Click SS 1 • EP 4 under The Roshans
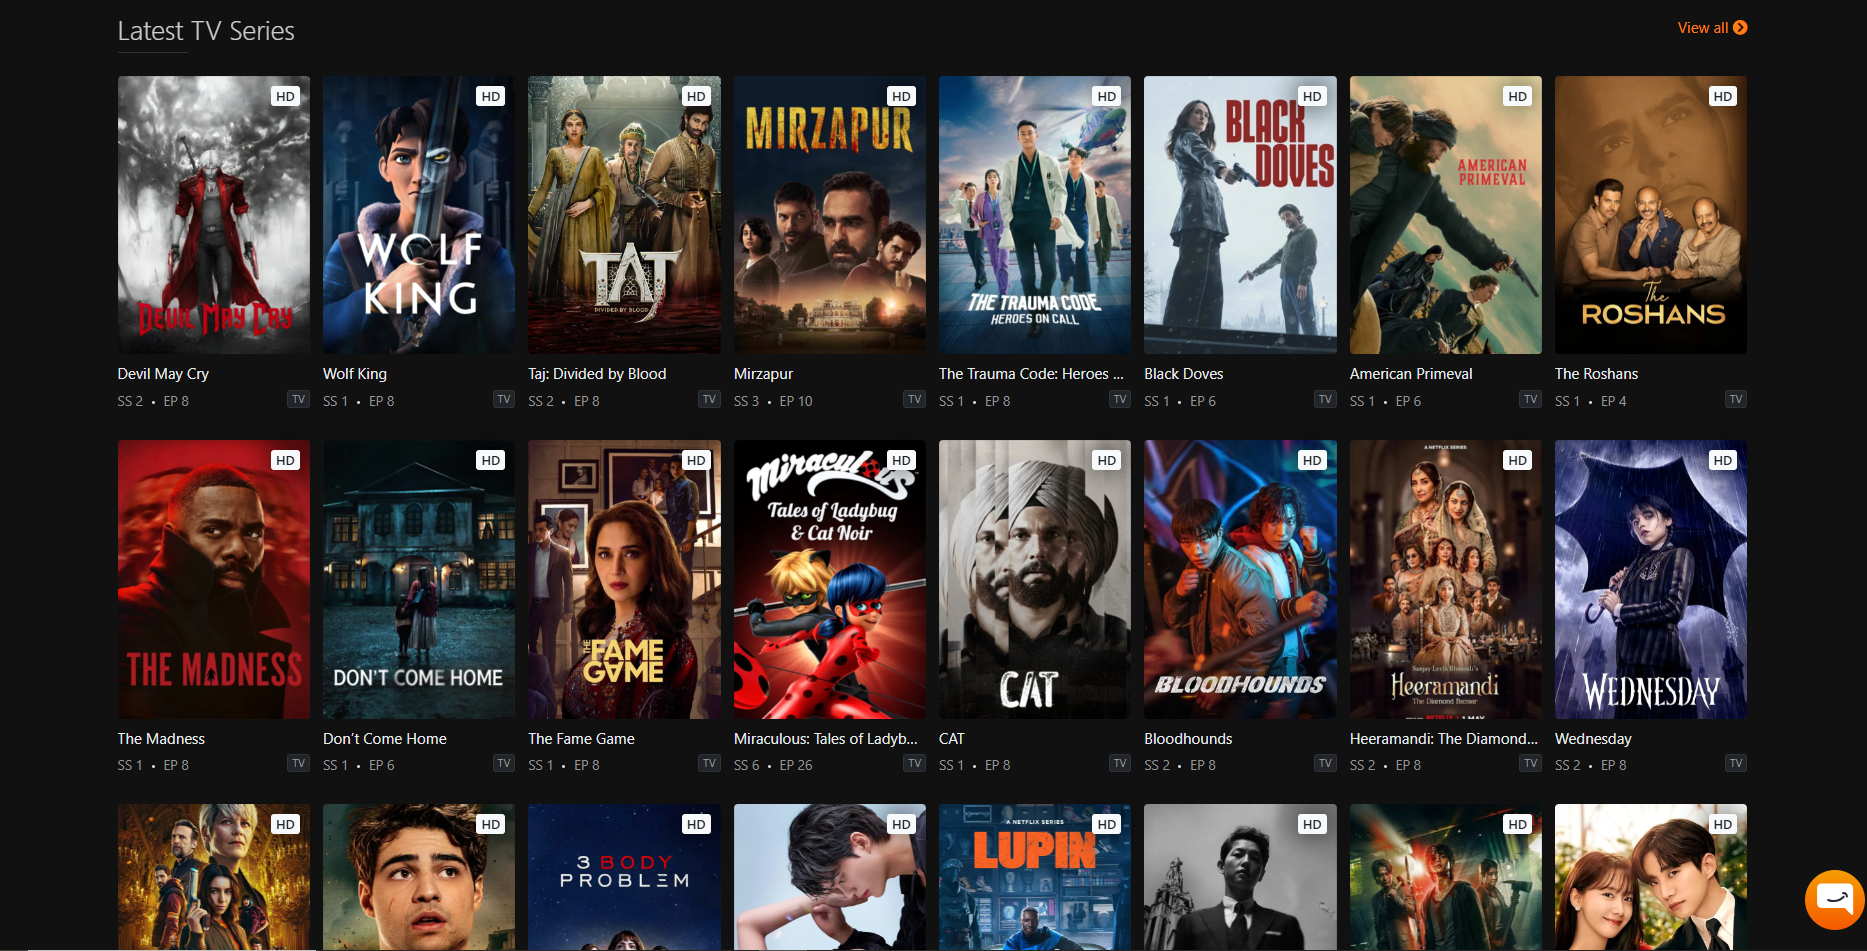Screen dimensions: 1867x951 tap(1591, 401)
